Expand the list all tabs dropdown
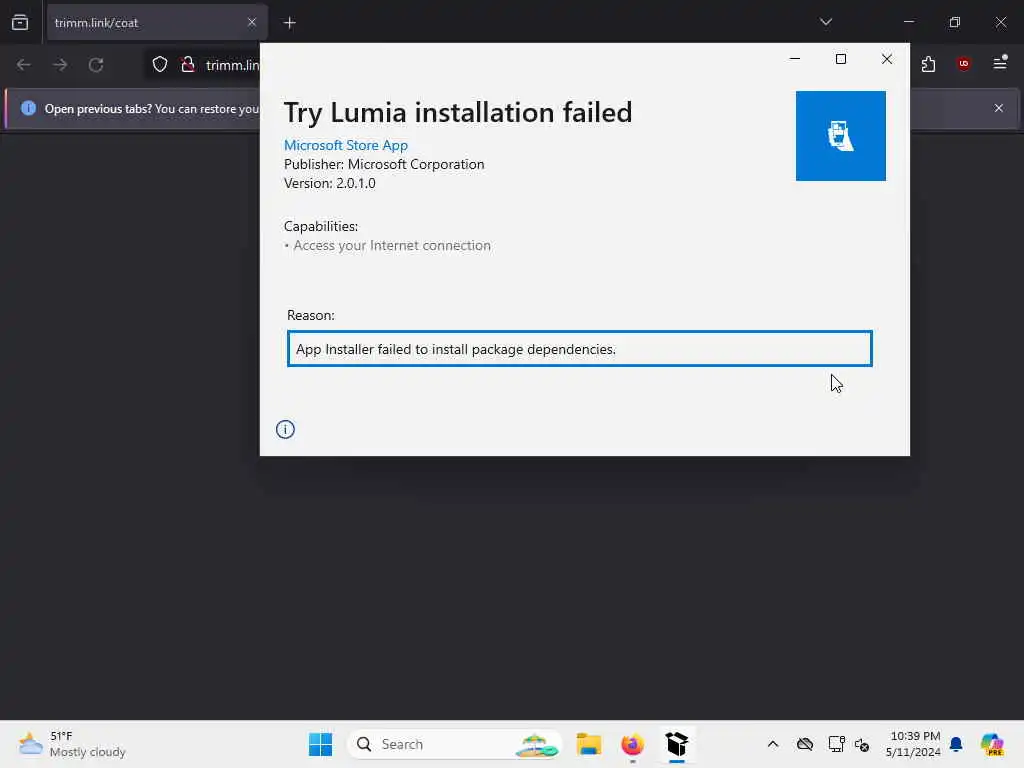This screenshot has width=1024, height=768. click(825, 22)
